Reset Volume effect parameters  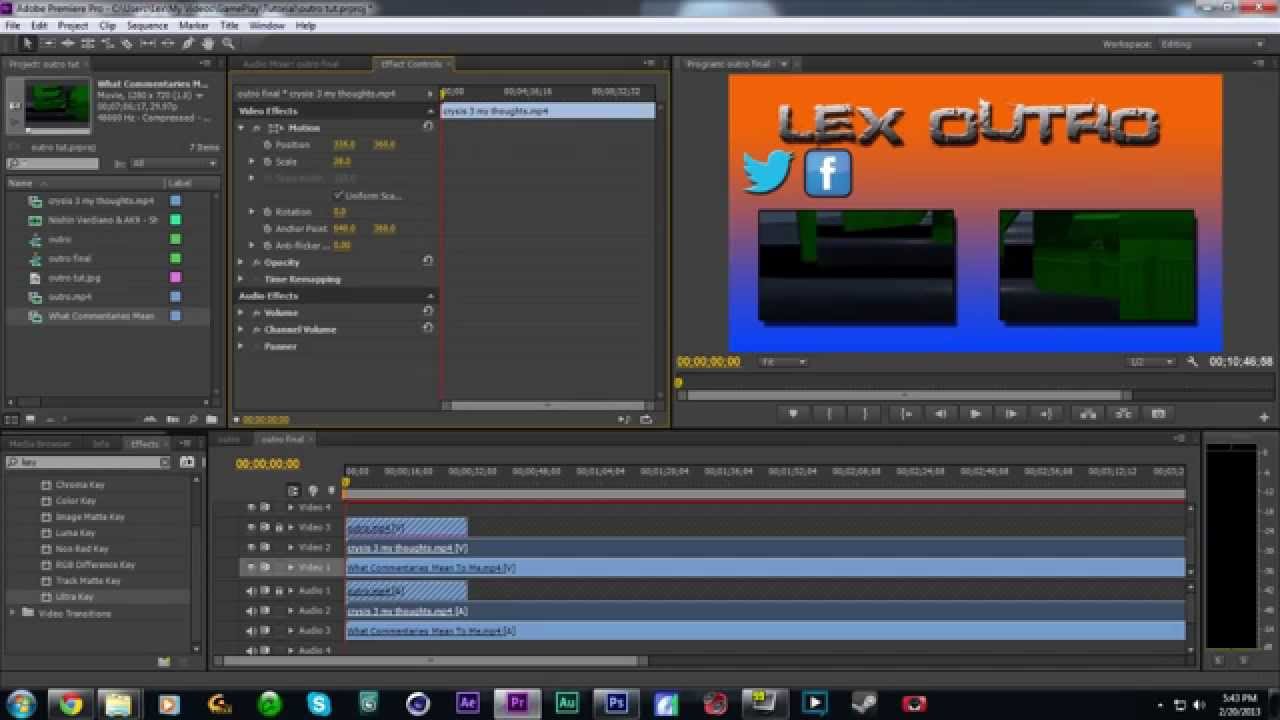pyautogui.click(x=428, y=312)
